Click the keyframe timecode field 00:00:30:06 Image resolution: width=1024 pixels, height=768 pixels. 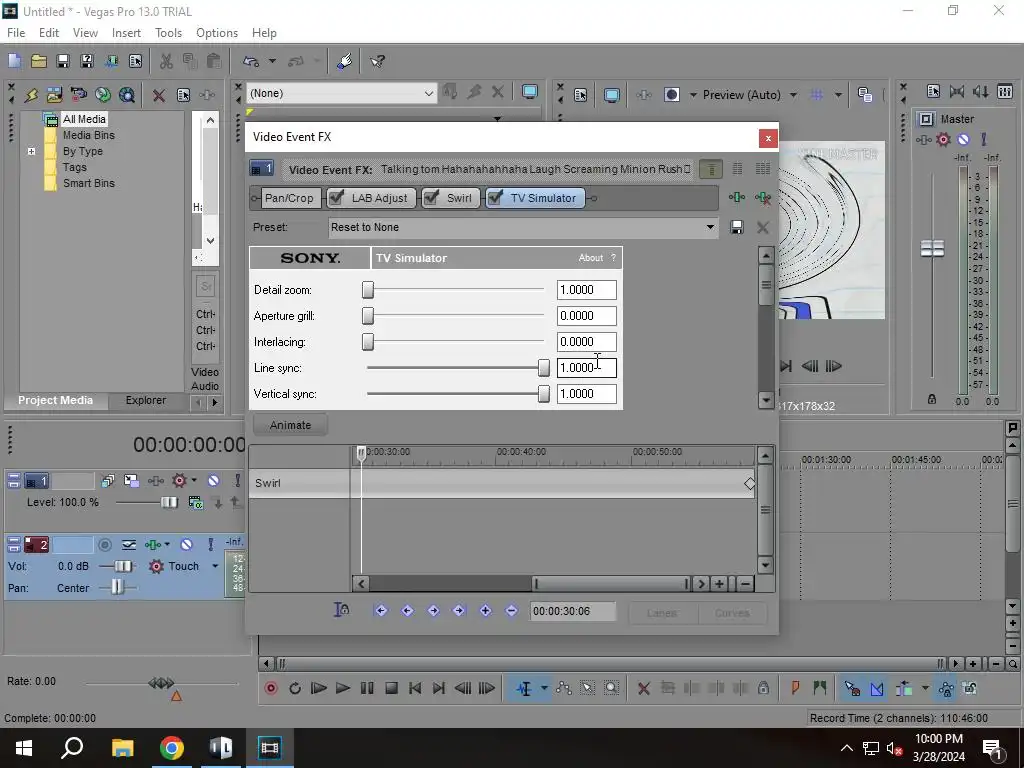pos(572,611)
